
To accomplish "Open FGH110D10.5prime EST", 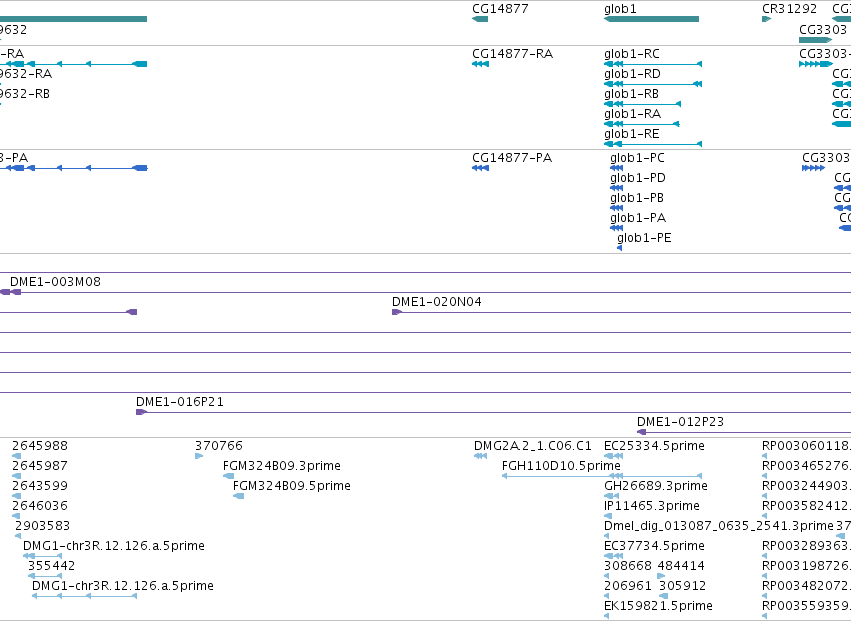I will pyautogui.click(x=561, y=466).
